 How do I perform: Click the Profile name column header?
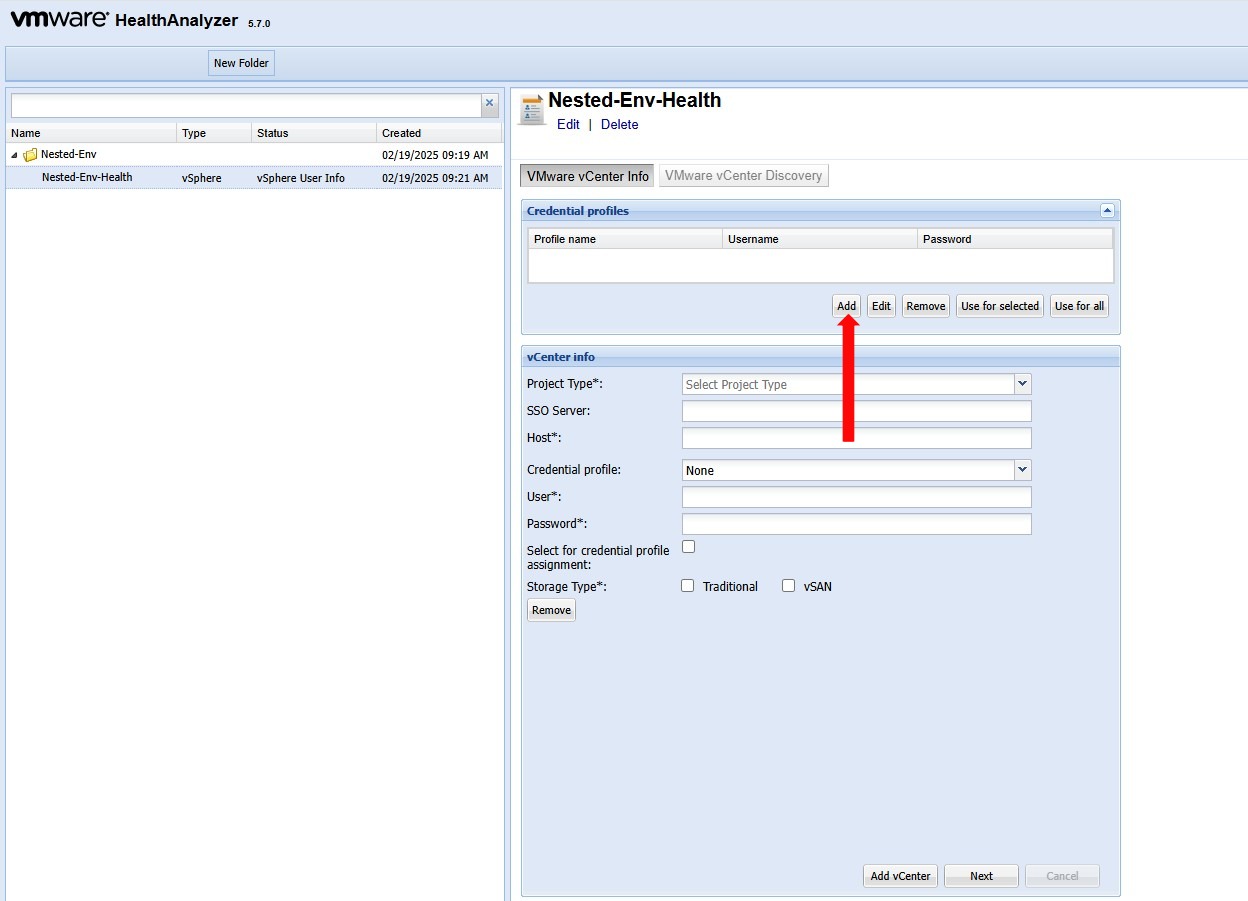pos(625,239)
